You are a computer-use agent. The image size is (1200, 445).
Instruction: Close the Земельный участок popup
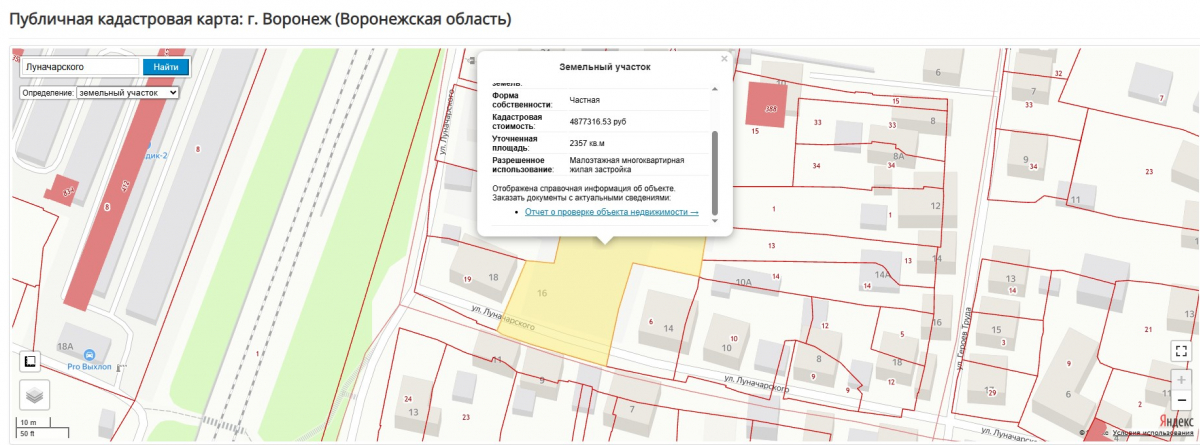tap(724, 59)
